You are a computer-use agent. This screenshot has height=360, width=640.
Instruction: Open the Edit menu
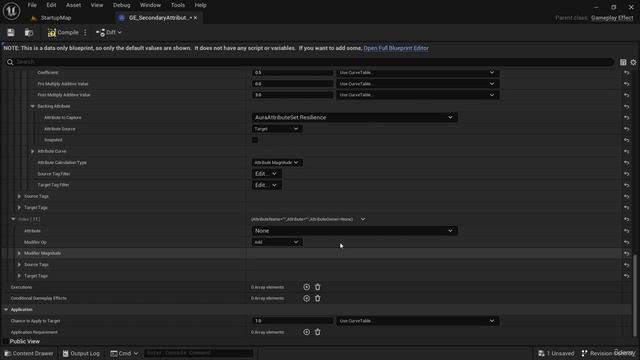point(51,5)
